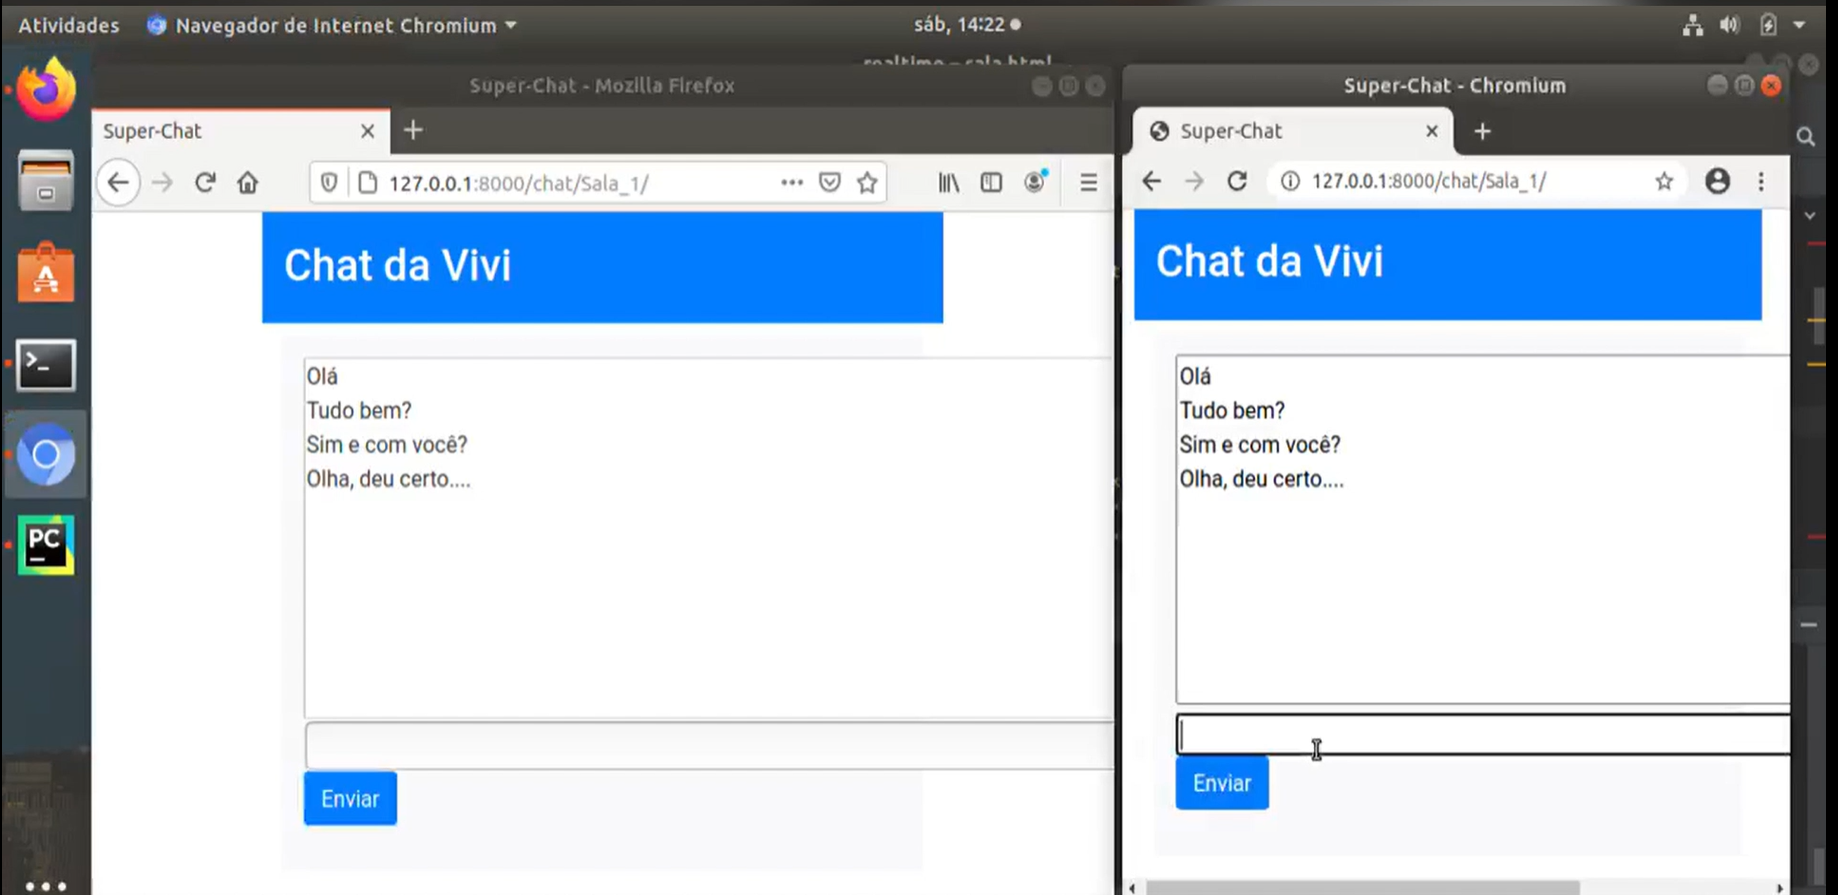Click Enviar in the Chromium chat
The image size is (1838, 895).
(1222, 783)
